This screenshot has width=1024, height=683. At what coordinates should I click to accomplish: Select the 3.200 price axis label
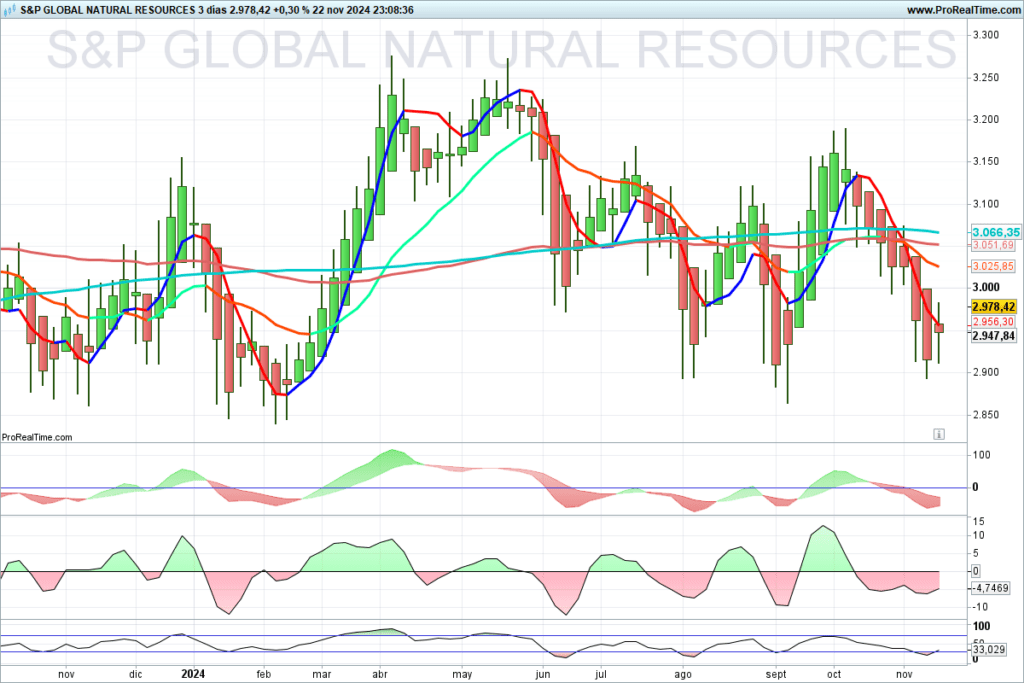click(x=985, y=119)
